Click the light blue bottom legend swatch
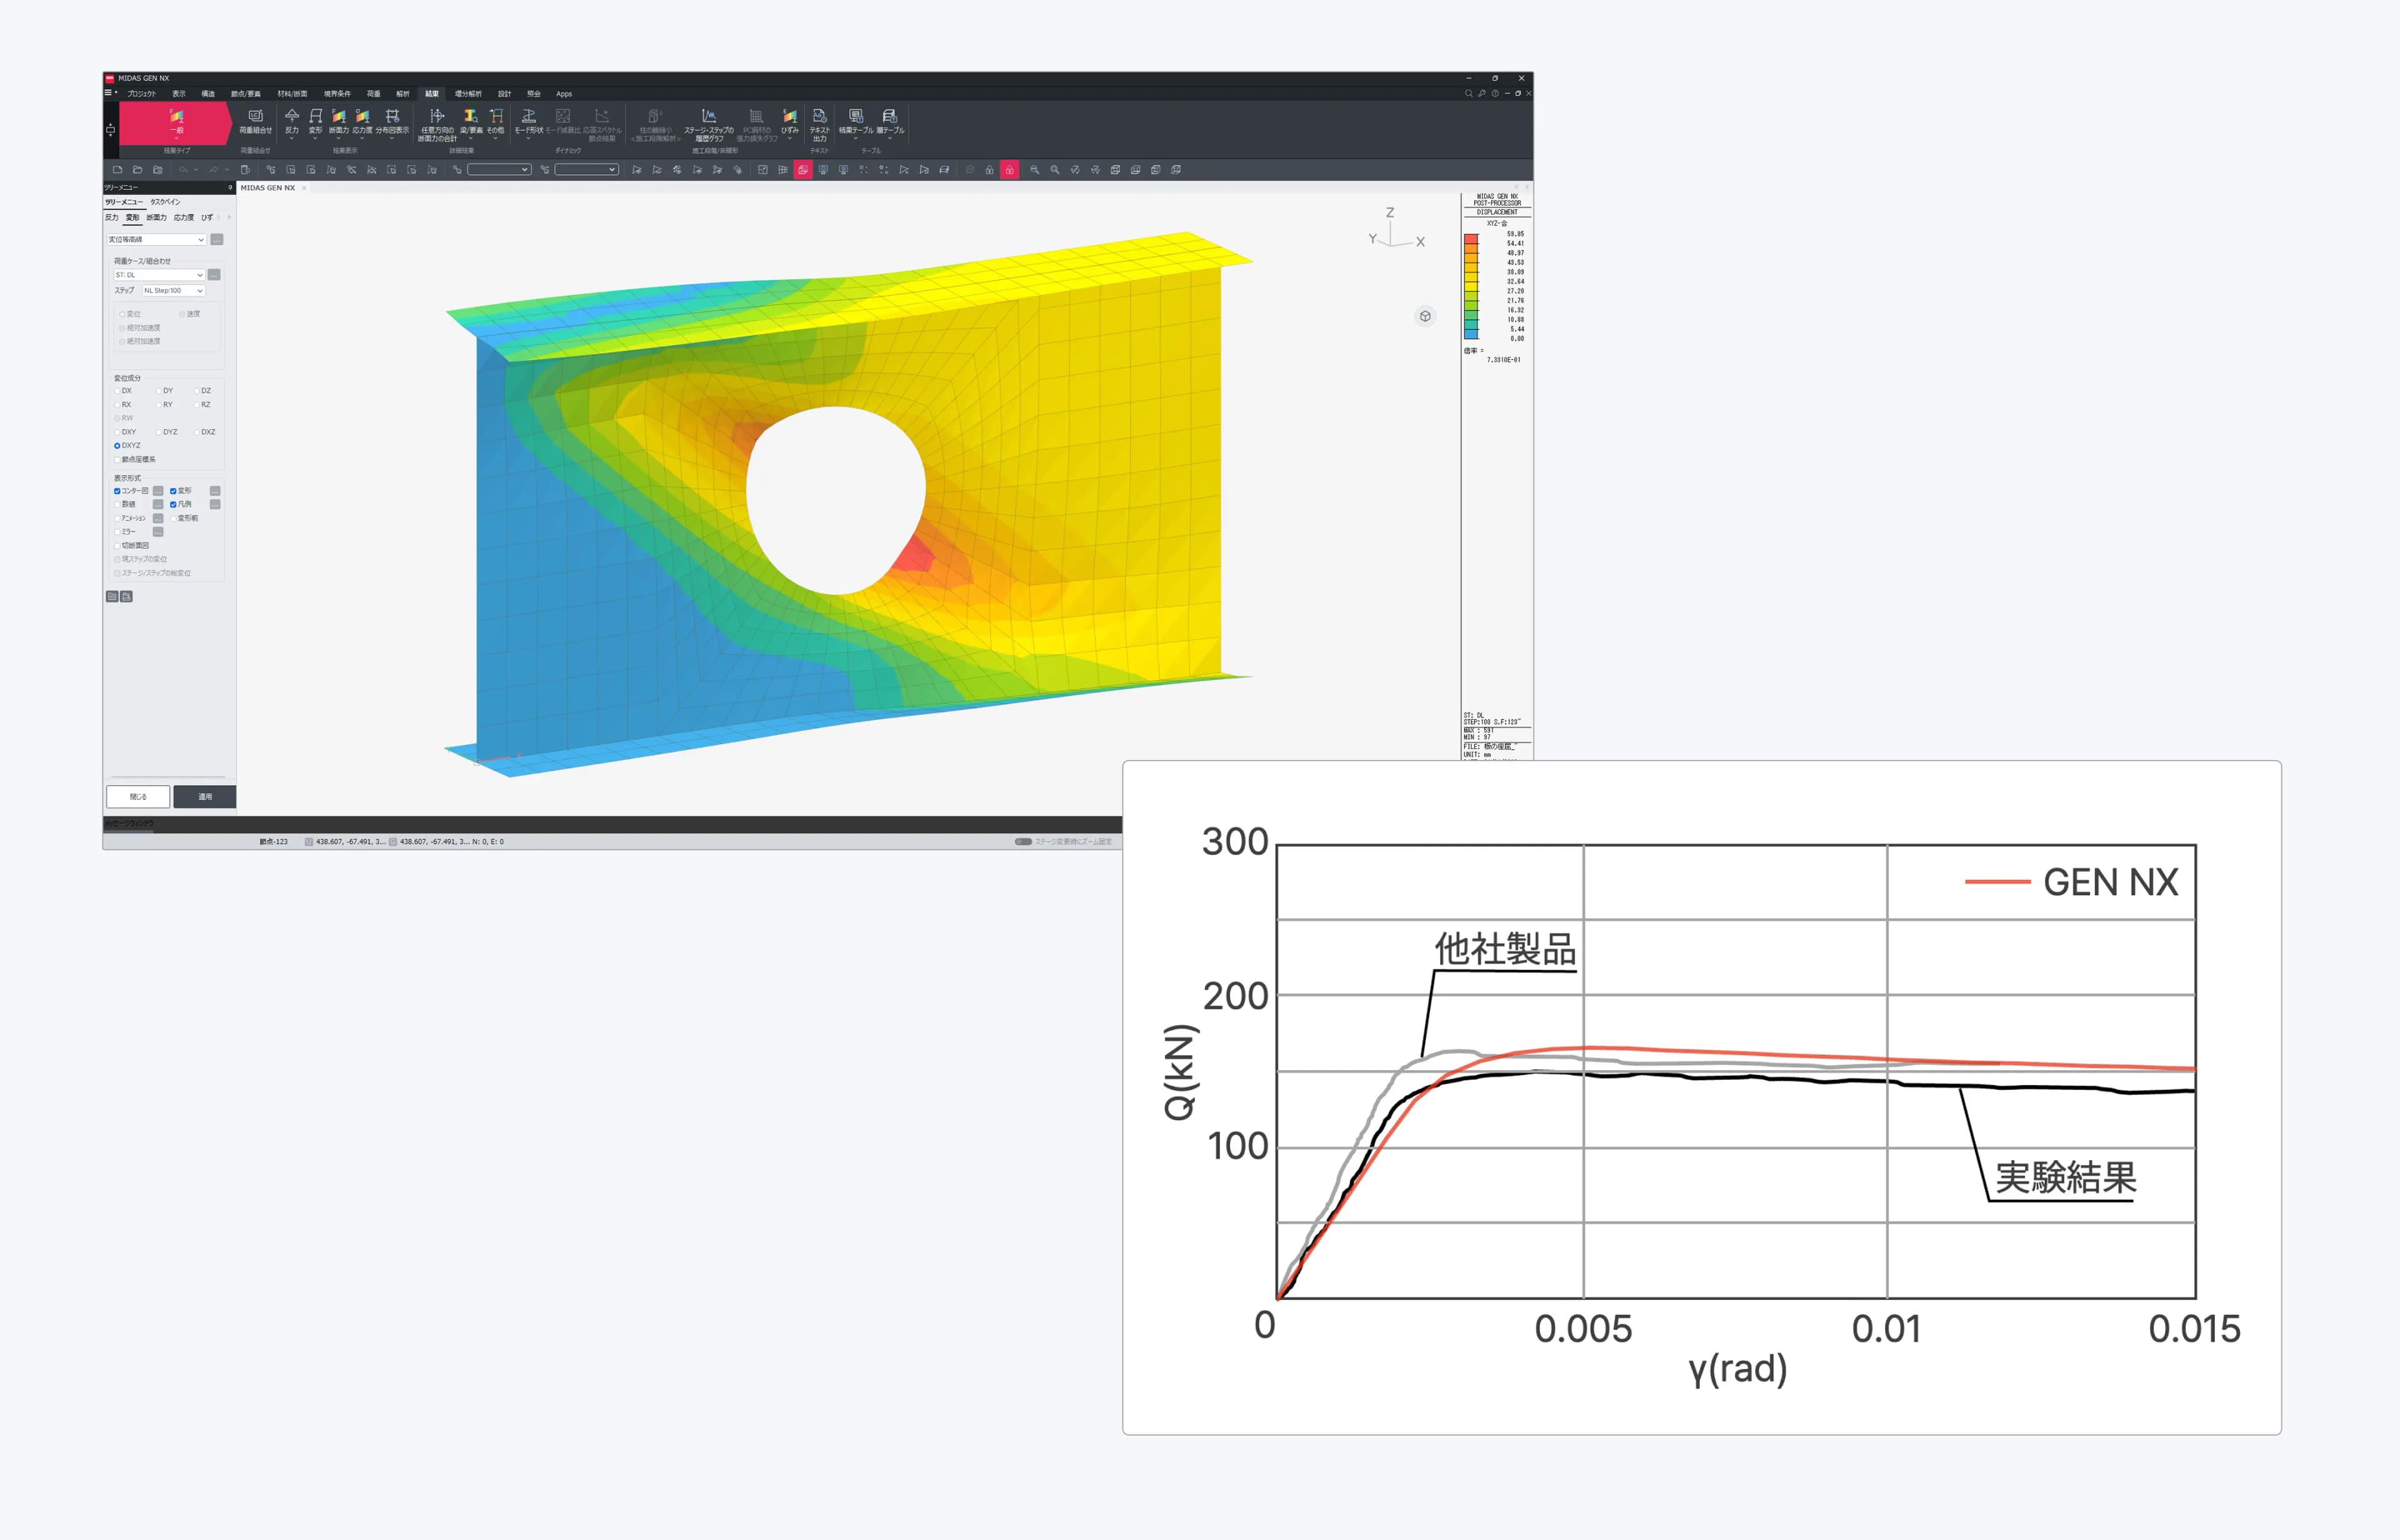The width and height of the screenshot is (2400, 1540). coord(1471,334)
